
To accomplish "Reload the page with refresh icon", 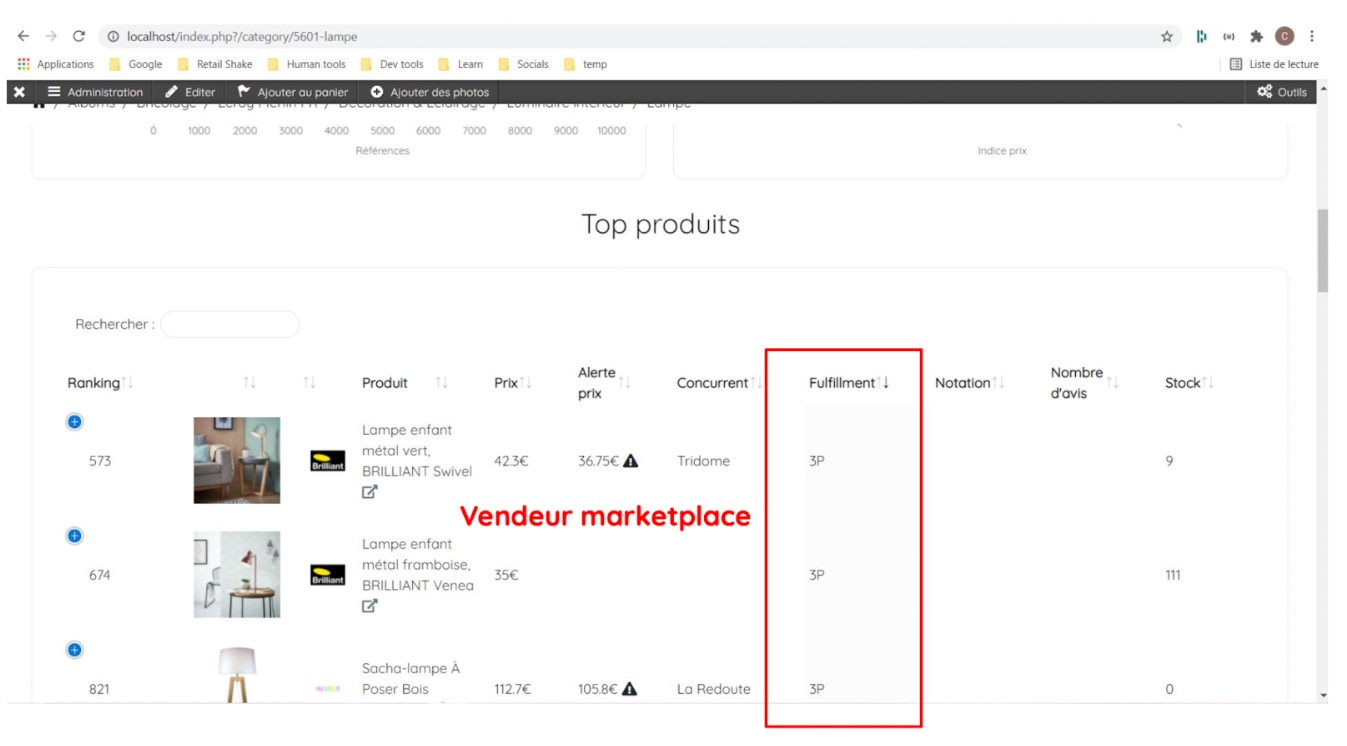I will pos(79,37).
